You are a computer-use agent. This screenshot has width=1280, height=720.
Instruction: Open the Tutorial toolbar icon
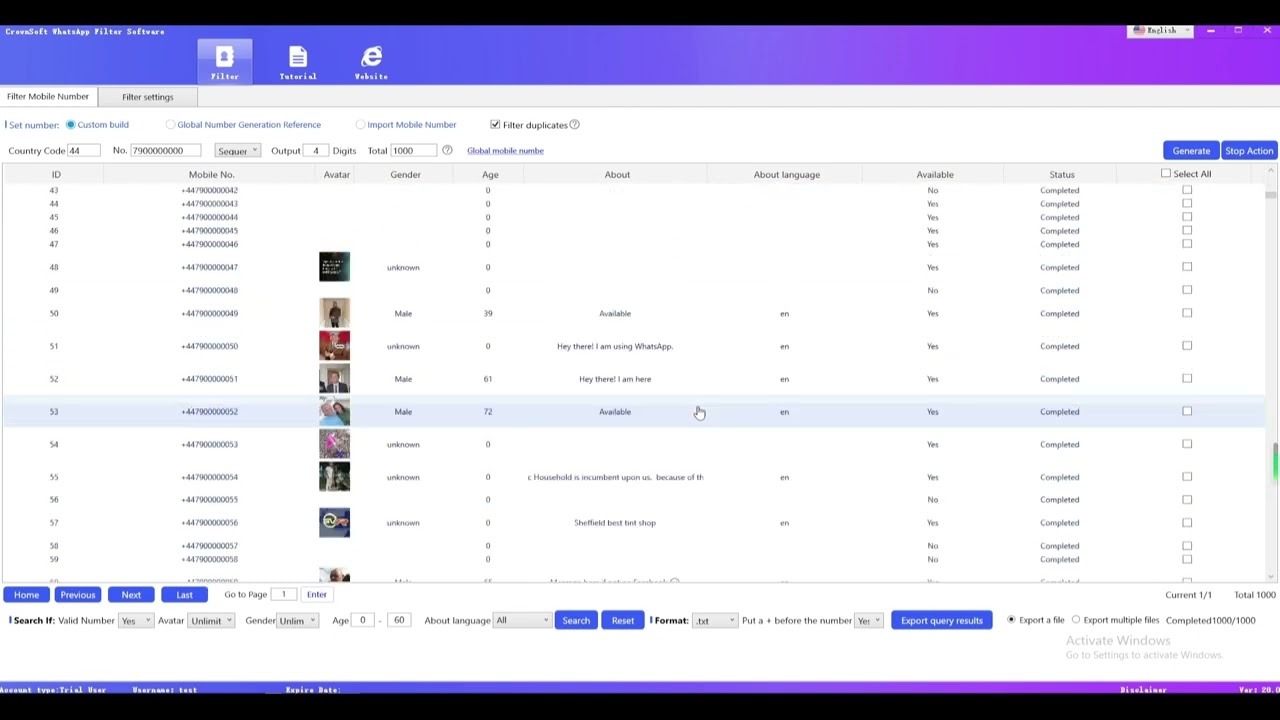coord(298,62)
